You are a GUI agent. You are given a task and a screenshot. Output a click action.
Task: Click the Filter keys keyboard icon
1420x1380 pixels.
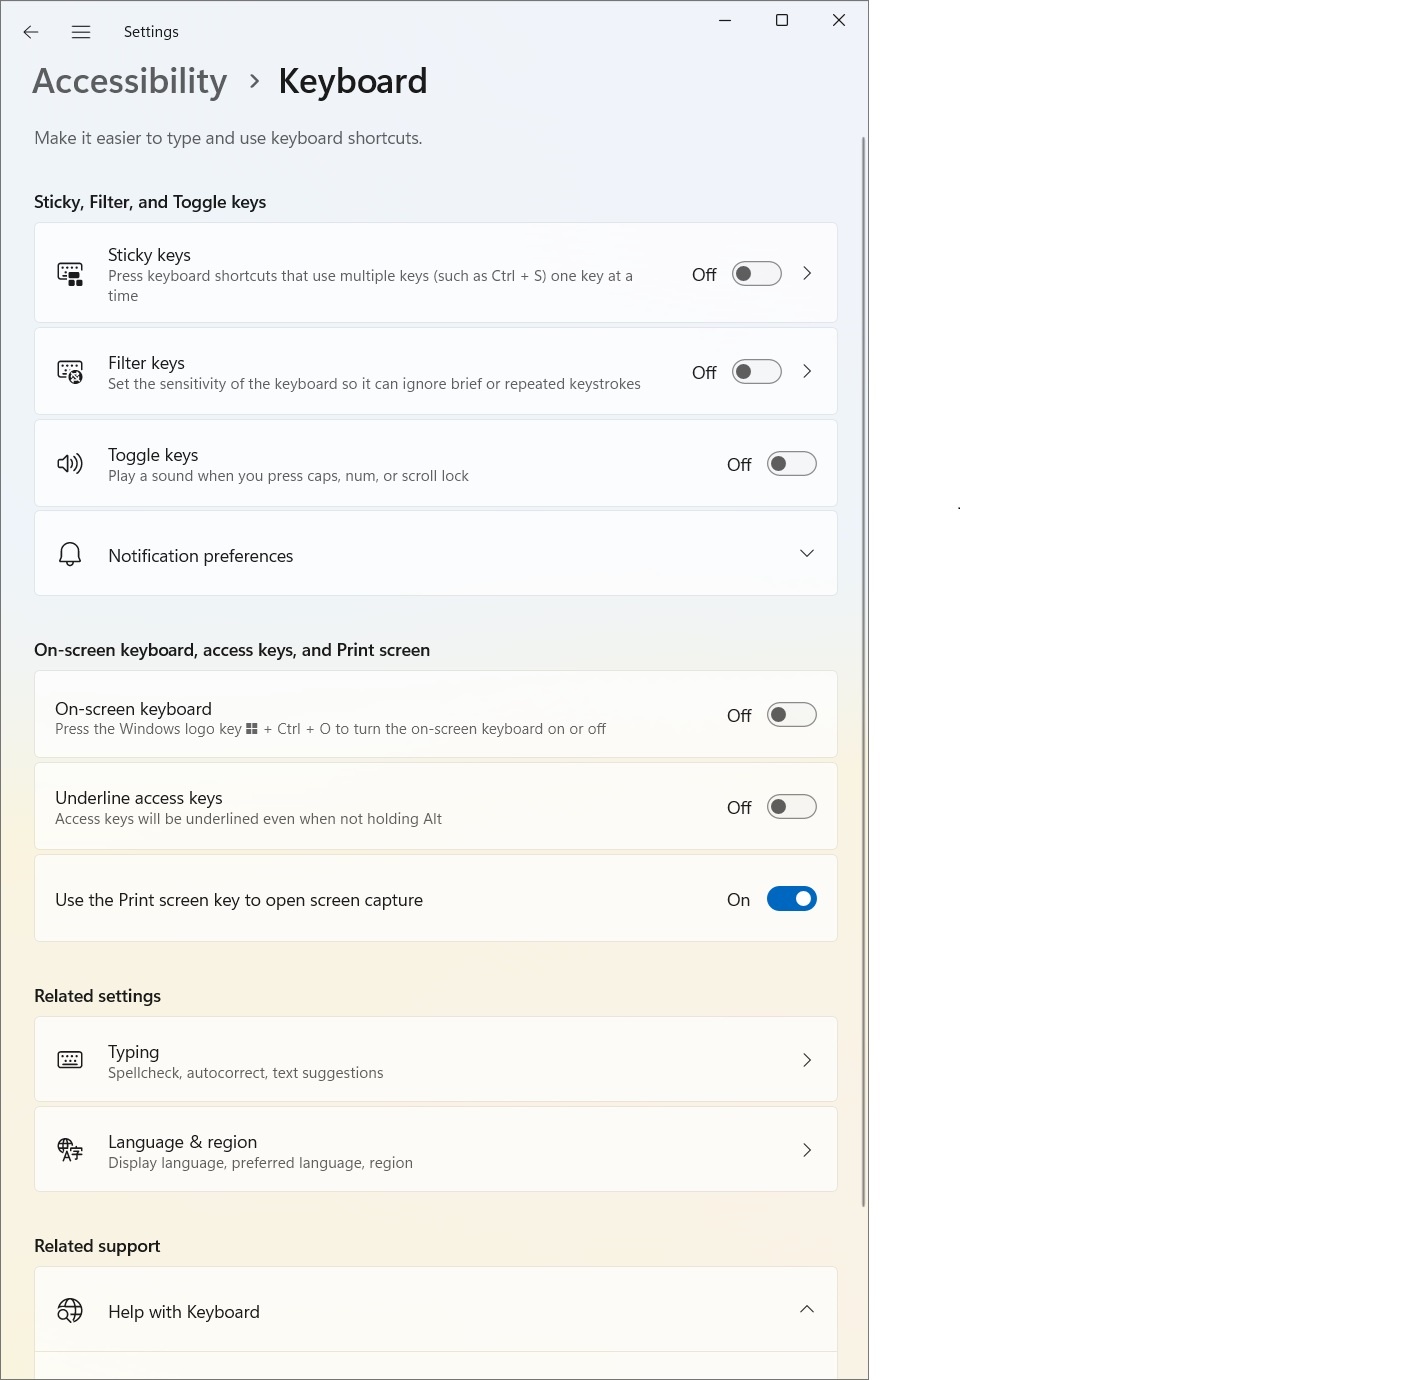(70, 372)
